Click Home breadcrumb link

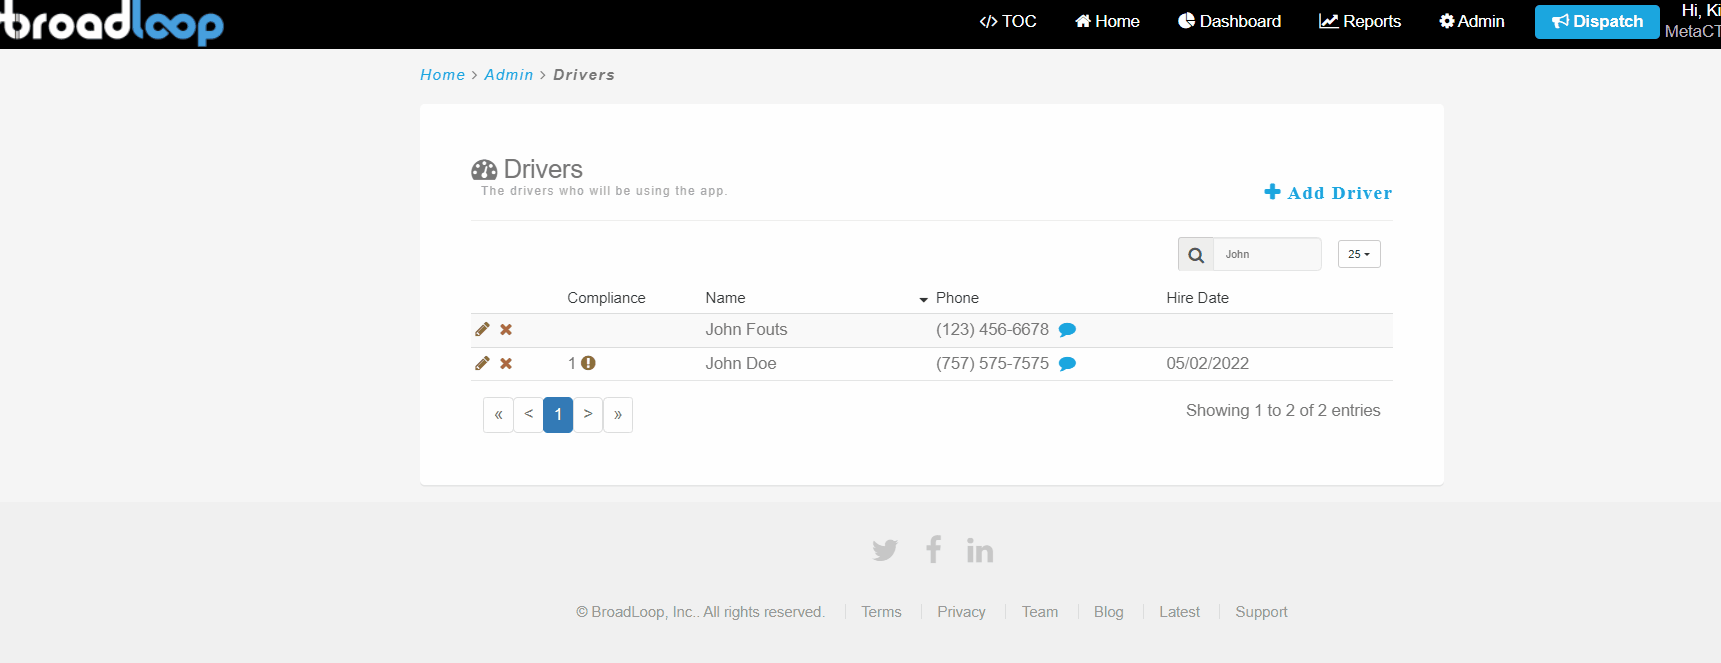click(442, 75)
